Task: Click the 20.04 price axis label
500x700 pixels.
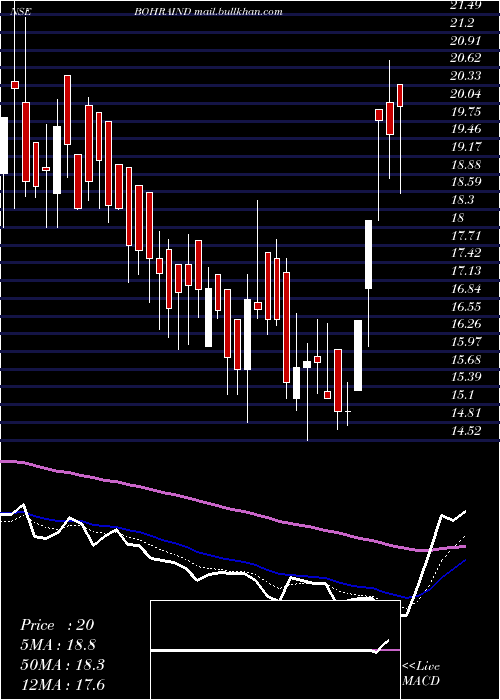Action: point(465,94)
